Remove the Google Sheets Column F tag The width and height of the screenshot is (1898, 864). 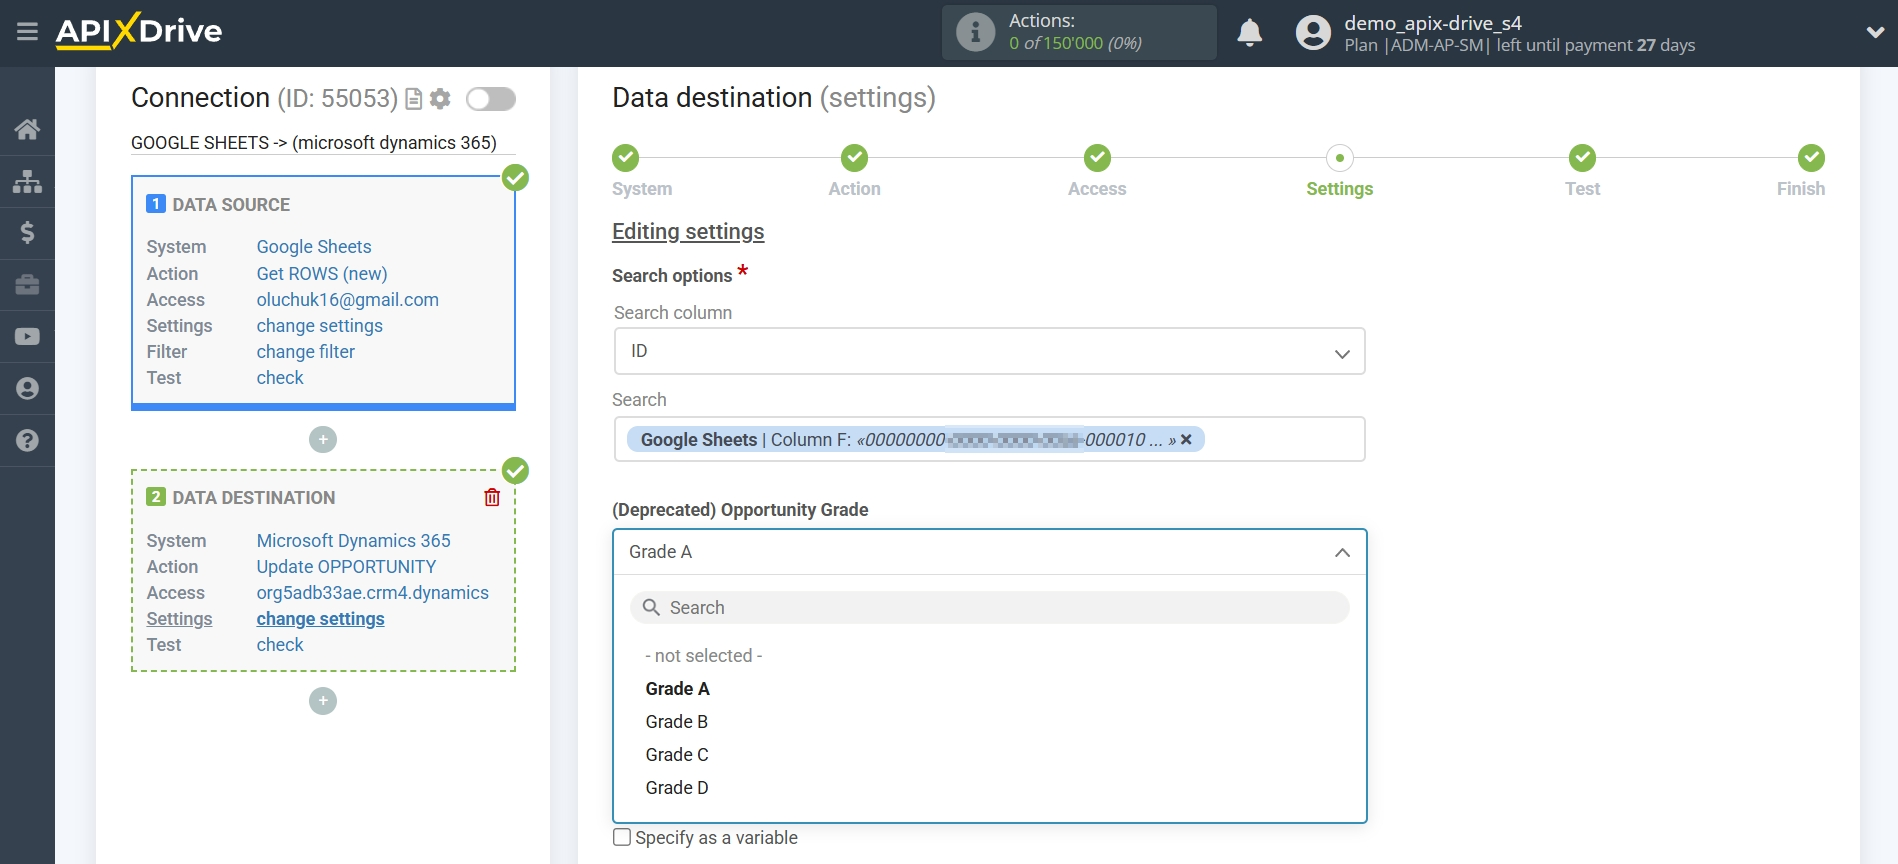pos(1186,440)
